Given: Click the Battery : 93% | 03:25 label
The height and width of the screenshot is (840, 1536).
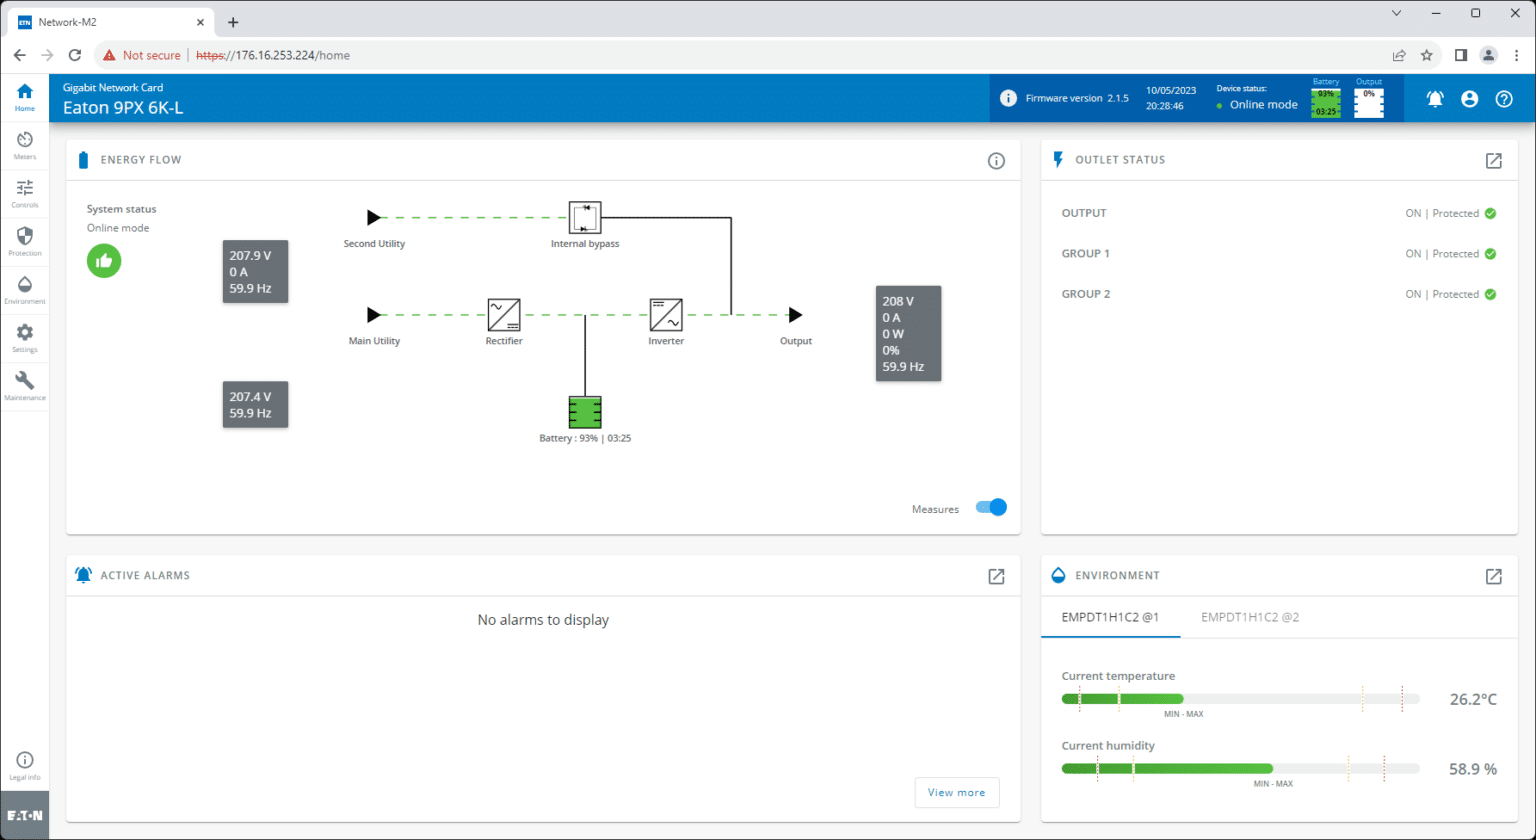Looking at the screenshot, I should tap(585, 438).
